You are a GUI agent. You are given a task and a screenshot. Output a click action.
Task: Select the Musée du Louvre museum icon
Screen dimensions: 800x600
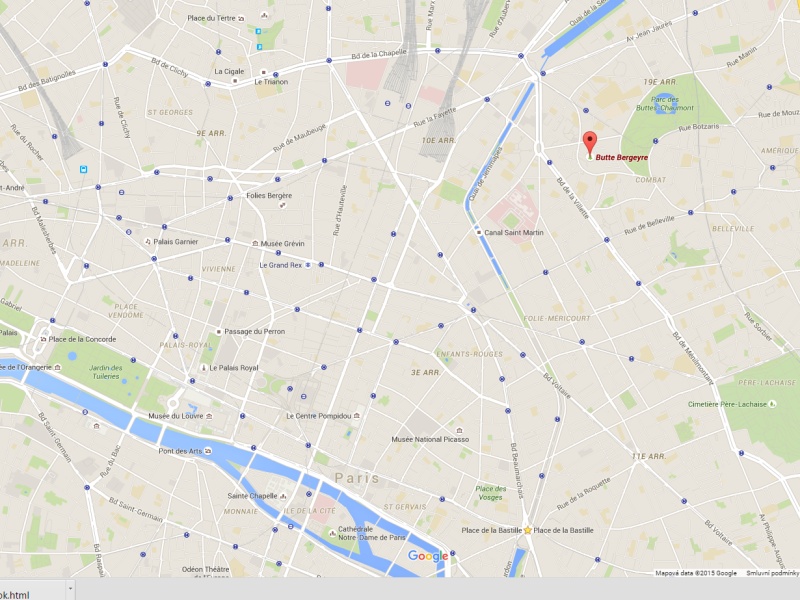(209, 416)
